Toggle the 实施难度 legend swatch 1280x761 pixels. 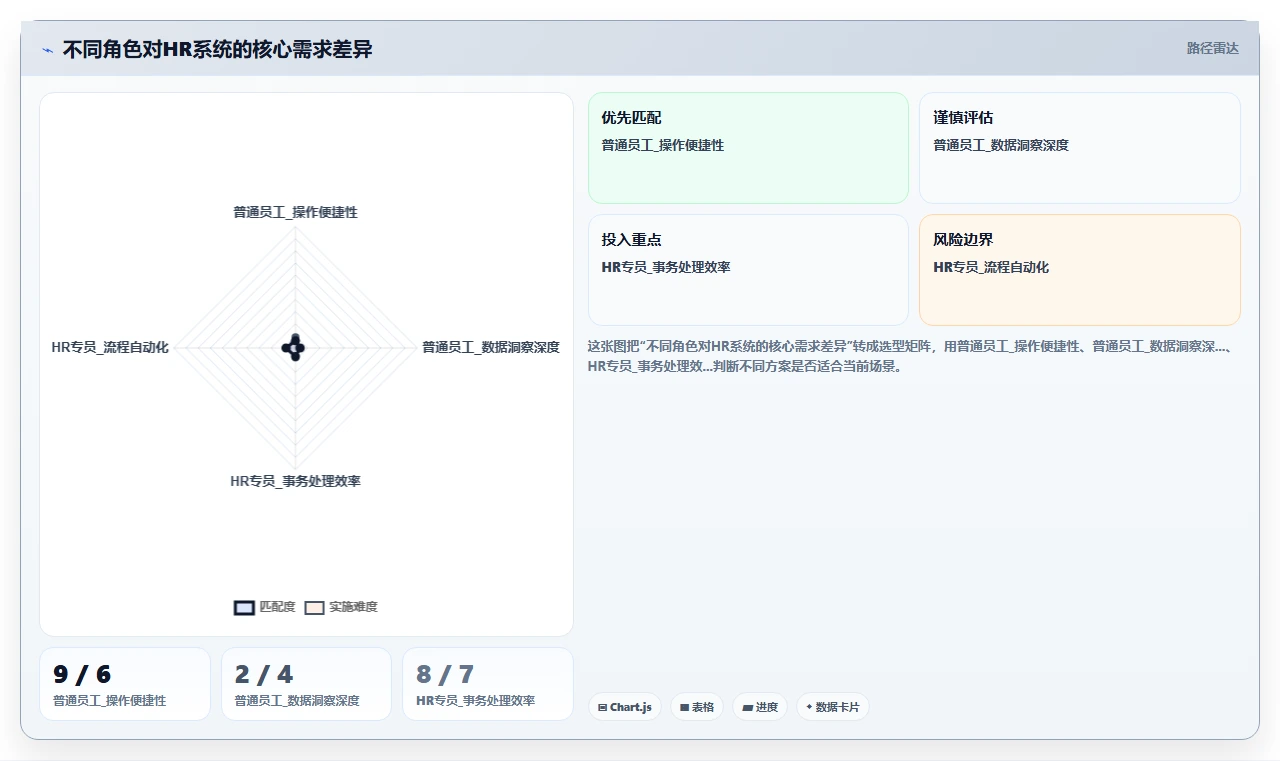click(315, 607)
